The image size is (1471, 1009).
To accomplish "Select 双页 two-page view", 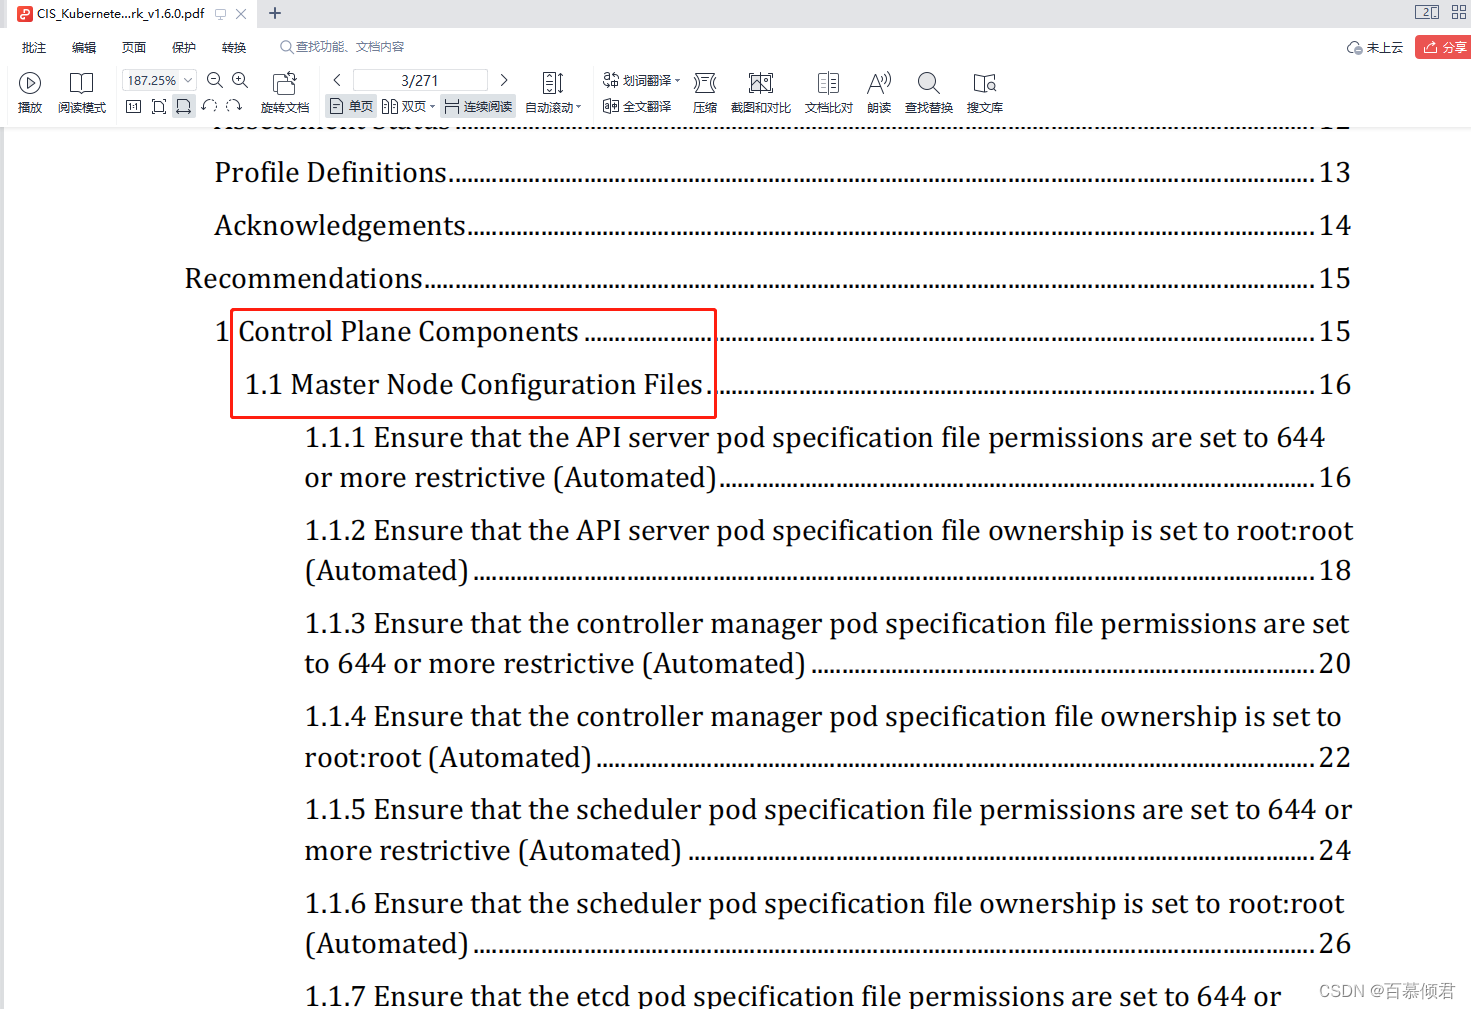I will (x=404, y=106).
